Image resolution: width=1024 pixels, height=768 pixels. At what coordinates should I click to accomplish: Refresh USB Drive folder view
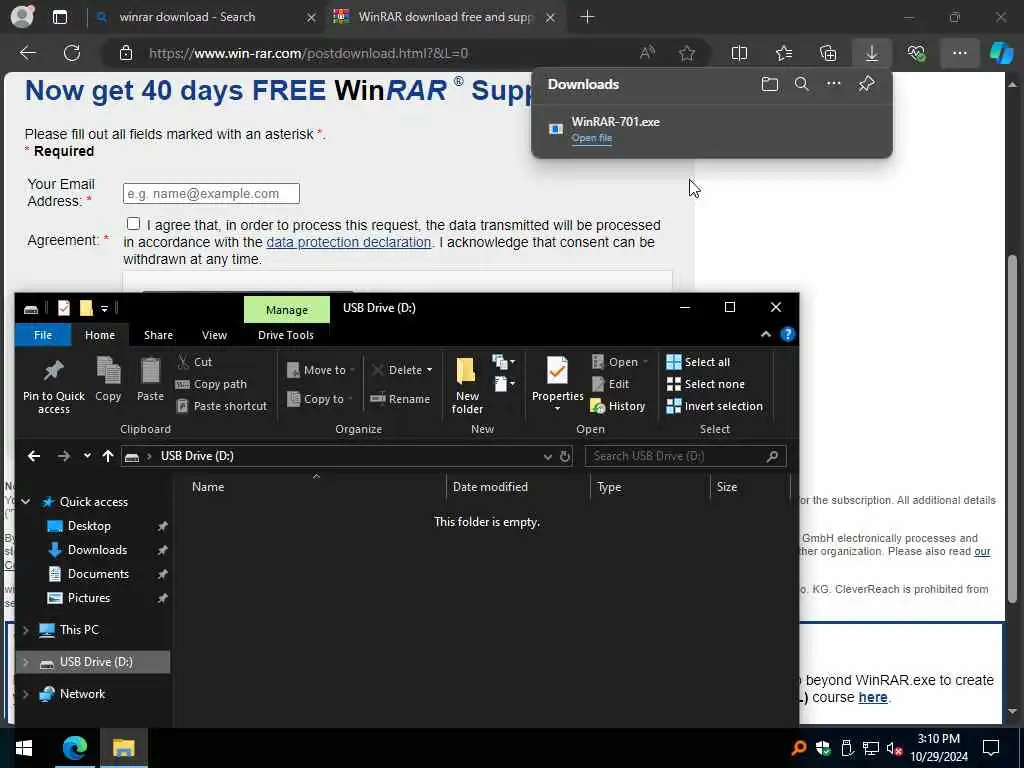(565, 456)
